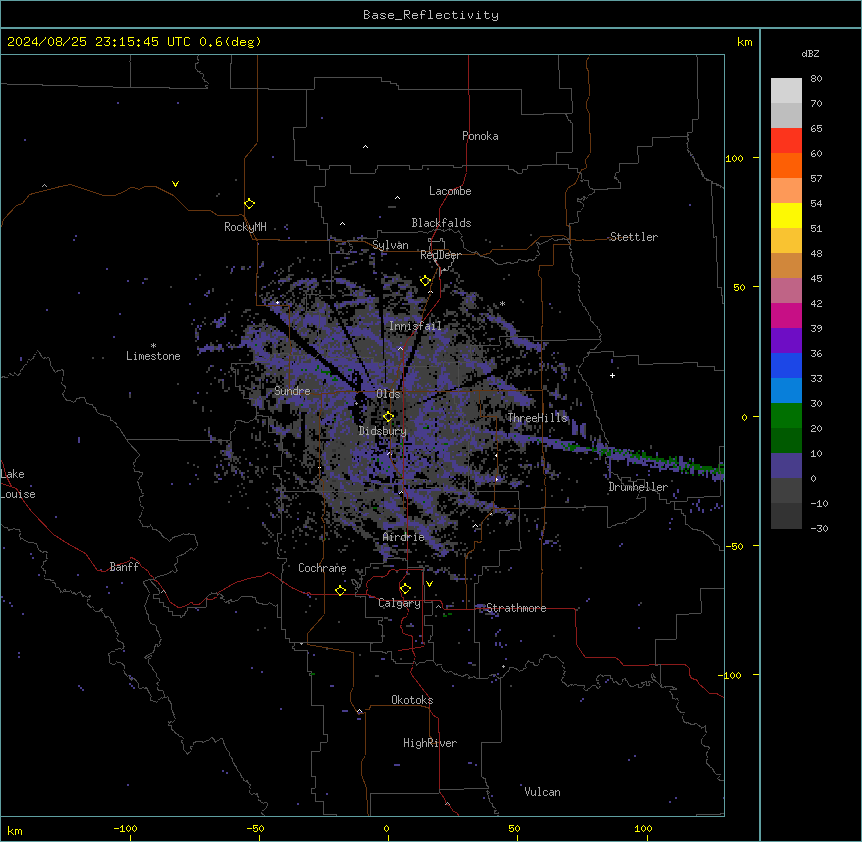
Task: Click the yellow marker south of RedDeer
Action: 425,281
